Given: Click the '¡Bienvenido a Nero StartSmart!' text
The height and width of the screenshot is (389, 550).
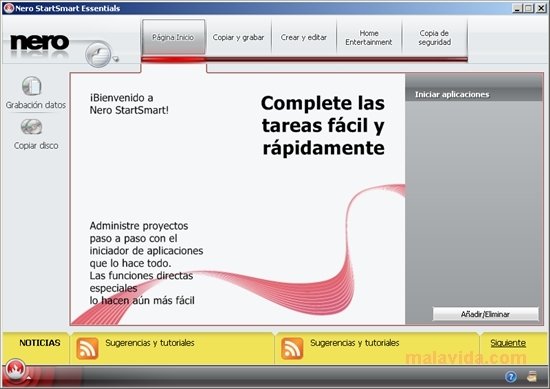Looking at the screenshot, I should click(129, 104).
